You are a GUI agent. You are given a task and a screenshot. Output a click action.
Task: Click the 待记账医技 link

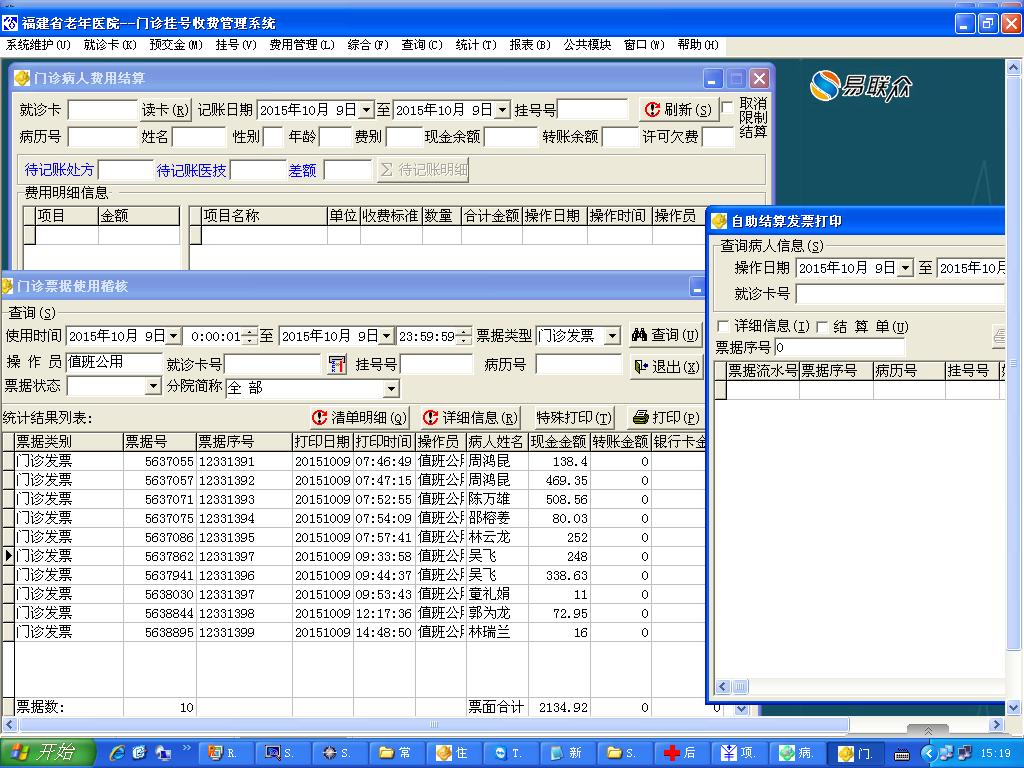click(x=191, y=170)
